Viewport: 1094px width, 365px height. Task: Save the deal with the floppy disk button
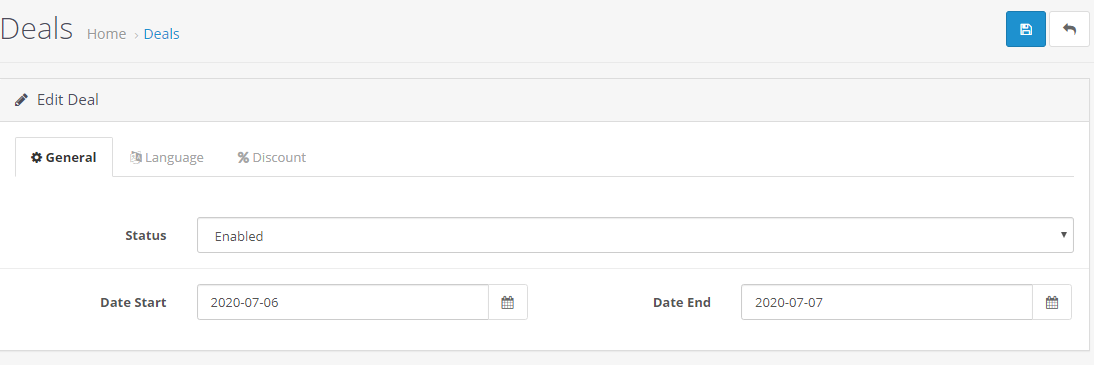pyautogui.click(x=1025, y=29)
